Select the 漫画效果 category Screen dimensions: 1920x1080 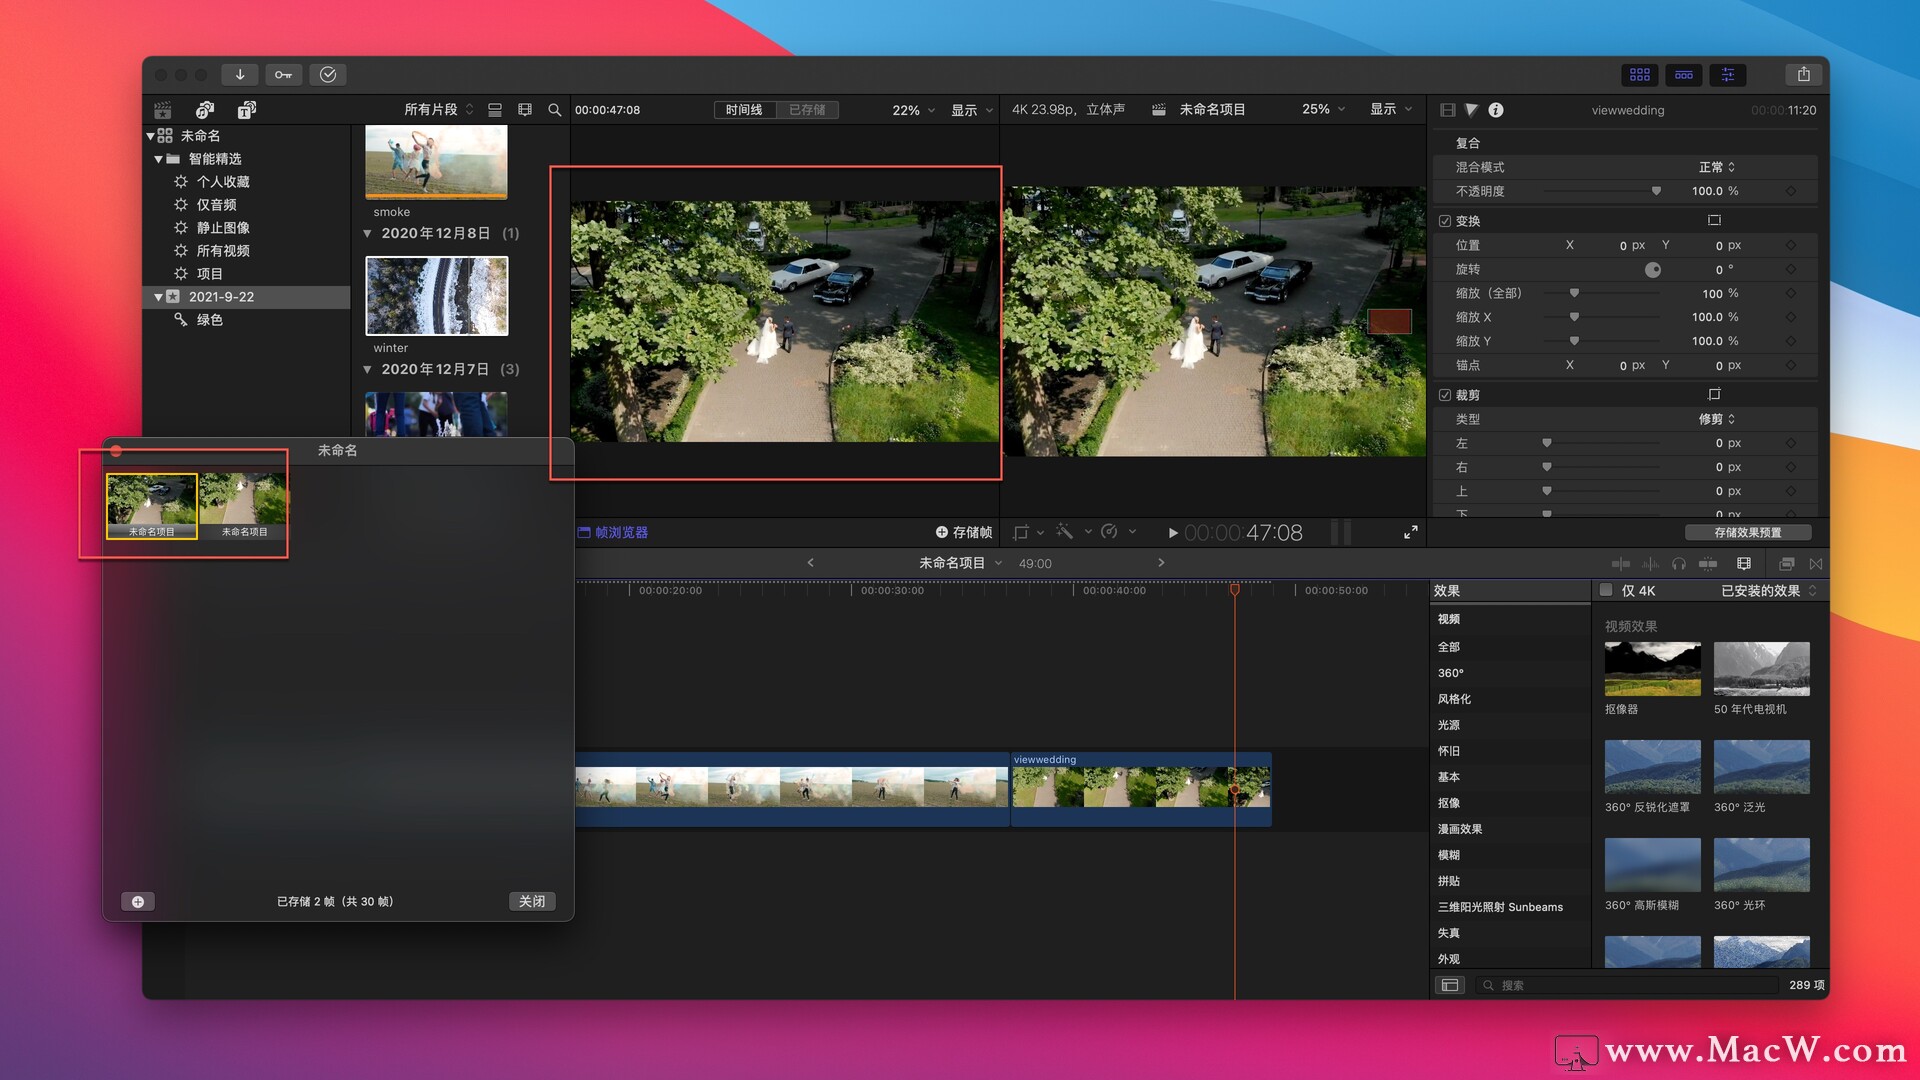(1460, 829)
